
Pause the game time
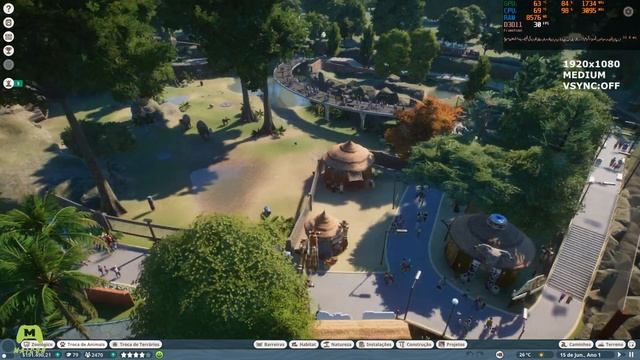pyautogui.click(x=631, y=355)
